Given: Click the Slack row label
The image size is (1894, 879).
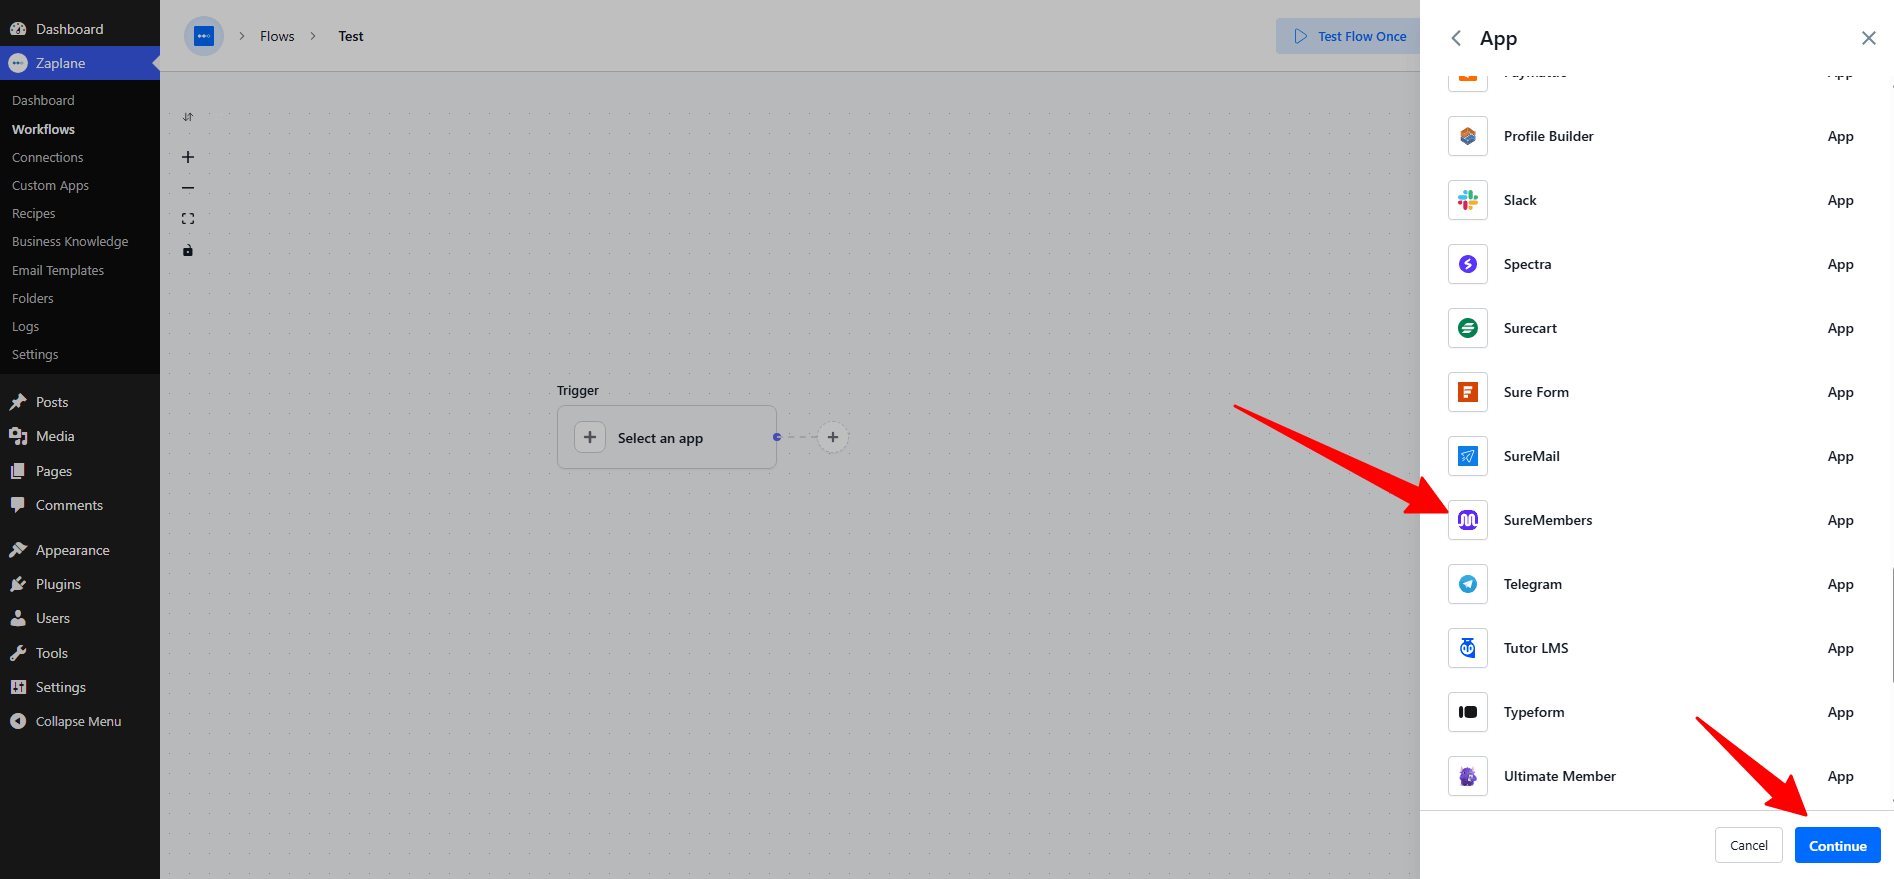Looking at the screenshot, I should pos(1520,200).
